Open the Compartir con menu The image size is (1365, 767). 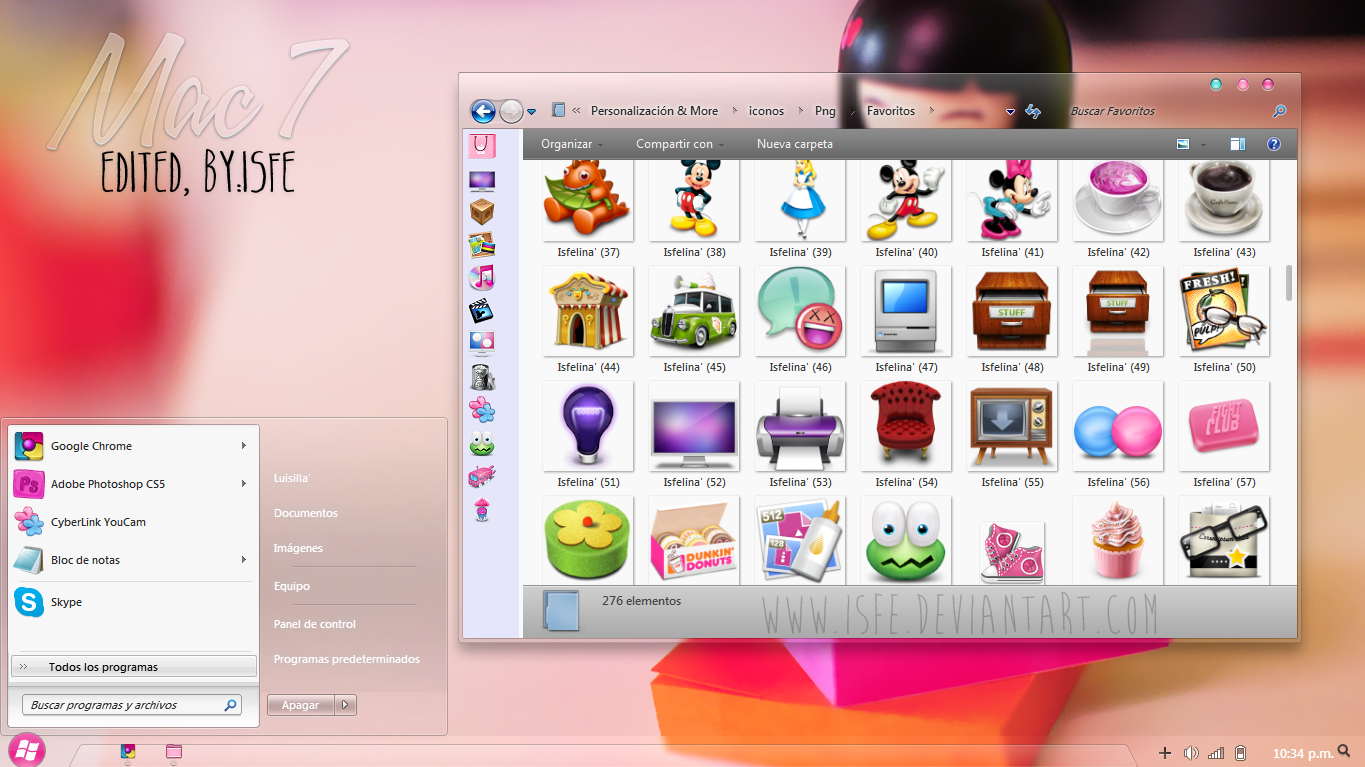(x=680, y=144)
